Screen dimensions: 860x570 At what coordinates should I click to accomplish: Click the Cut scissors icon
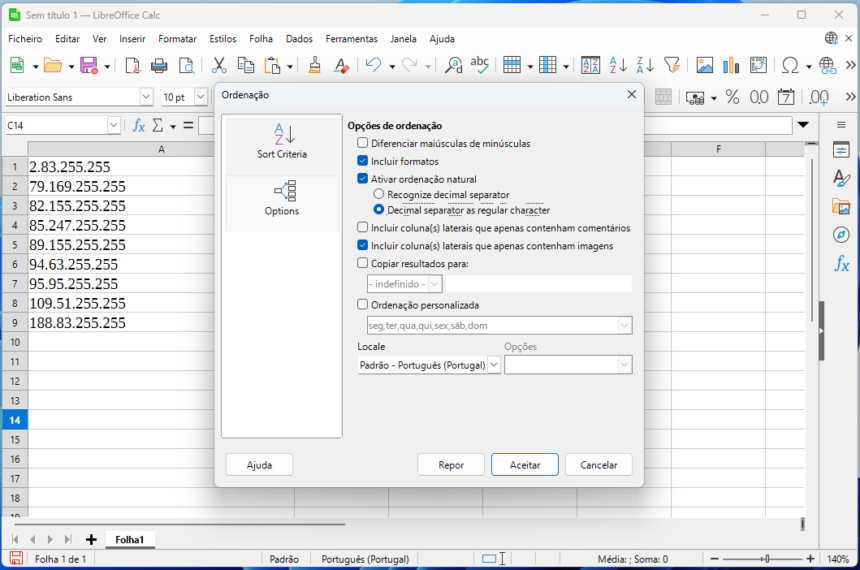pyautogui.click(x=219, y=66)
